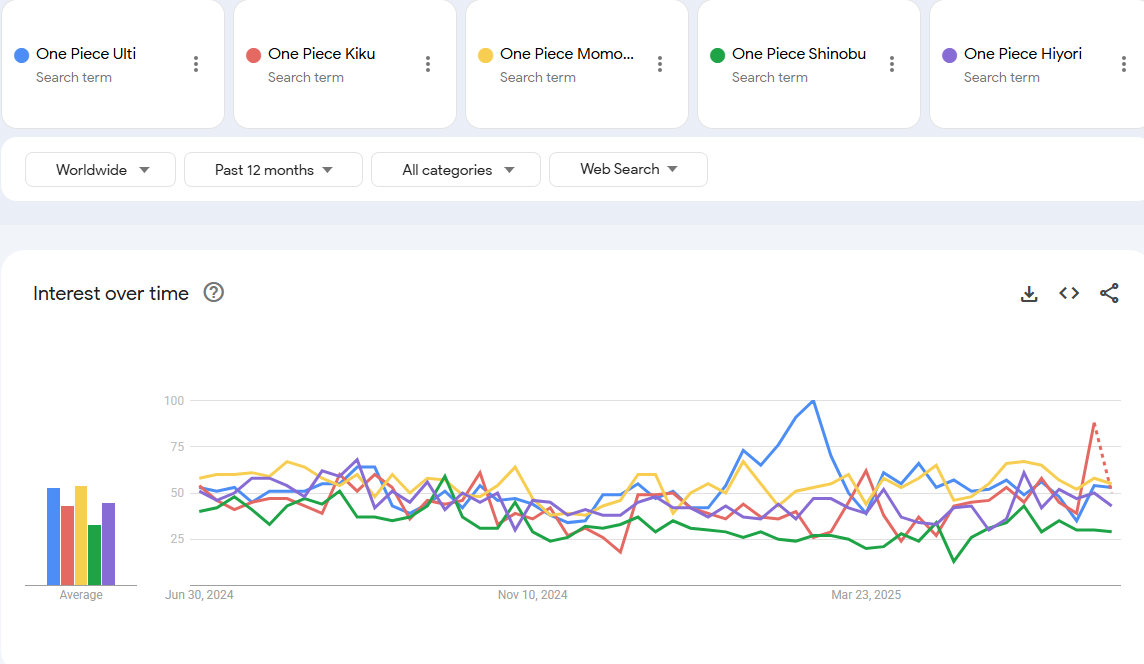The width and height of the screenshot is (1144, 664).
Task: Click the blue One Piece Ulti dot
Action: coord(22,55)
